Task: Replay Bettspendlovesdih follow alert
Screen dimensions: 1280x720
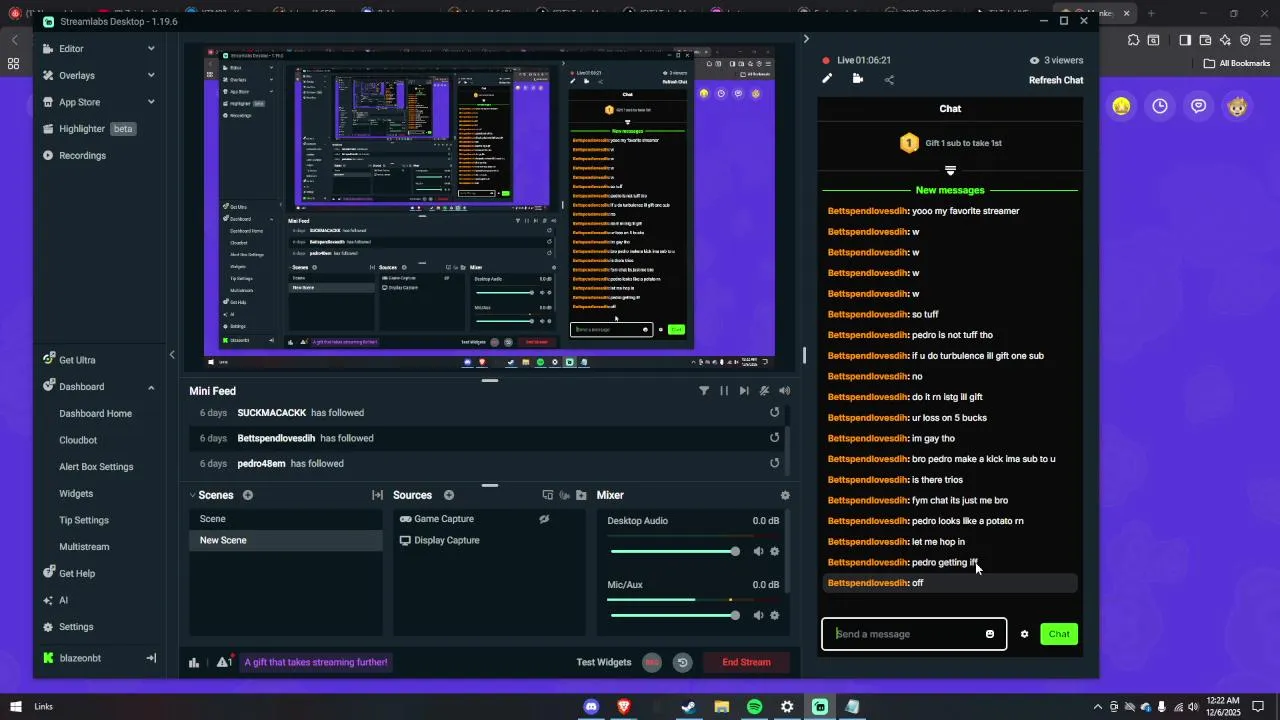Action: (x=774, y=438)
